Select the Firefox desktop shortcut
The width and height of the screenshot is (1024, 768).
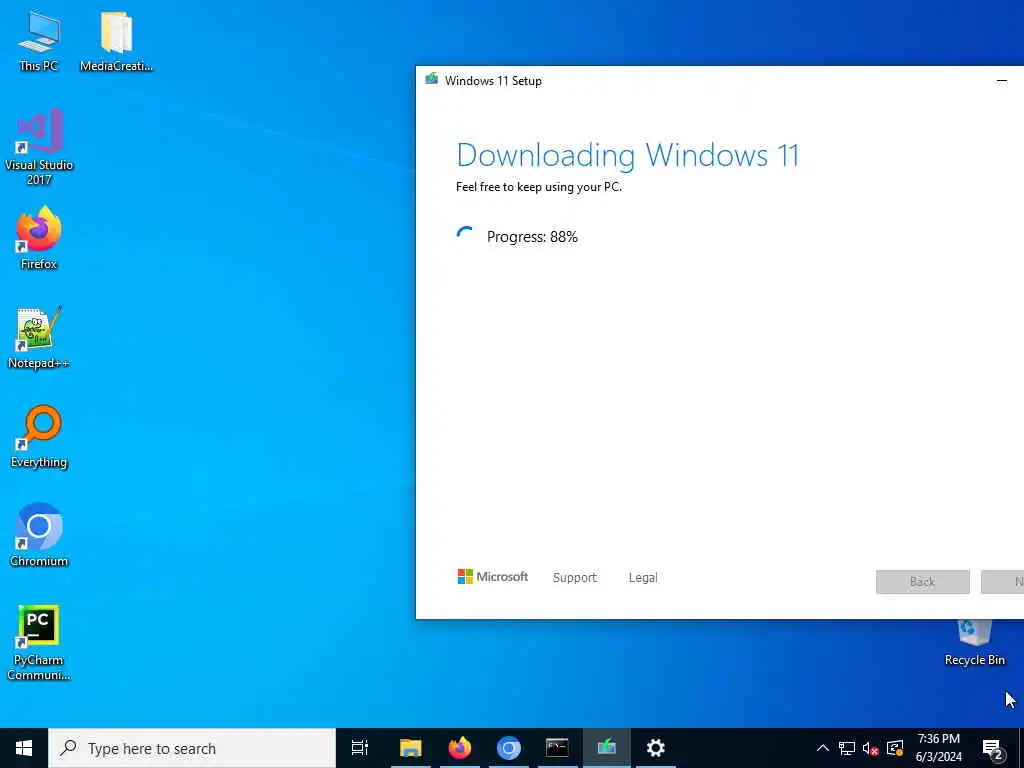[x=39, y=238]
